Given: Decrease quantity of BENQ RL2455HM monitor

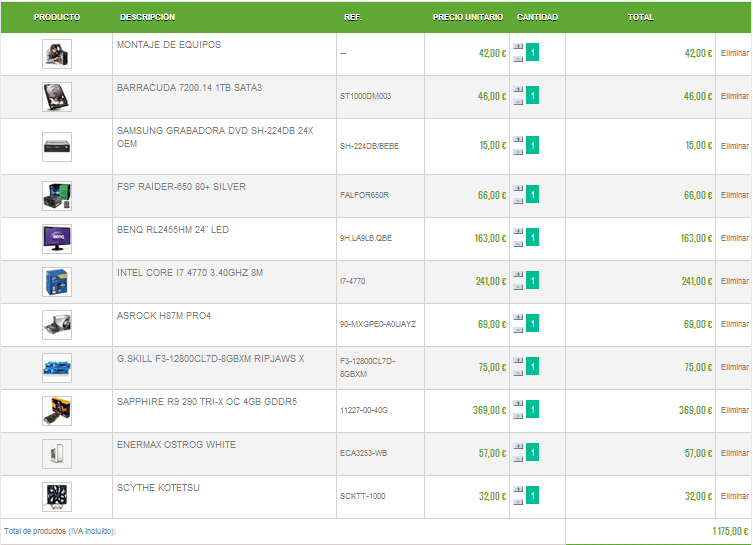Looking at the screenshot, I should tap(518, 244).
